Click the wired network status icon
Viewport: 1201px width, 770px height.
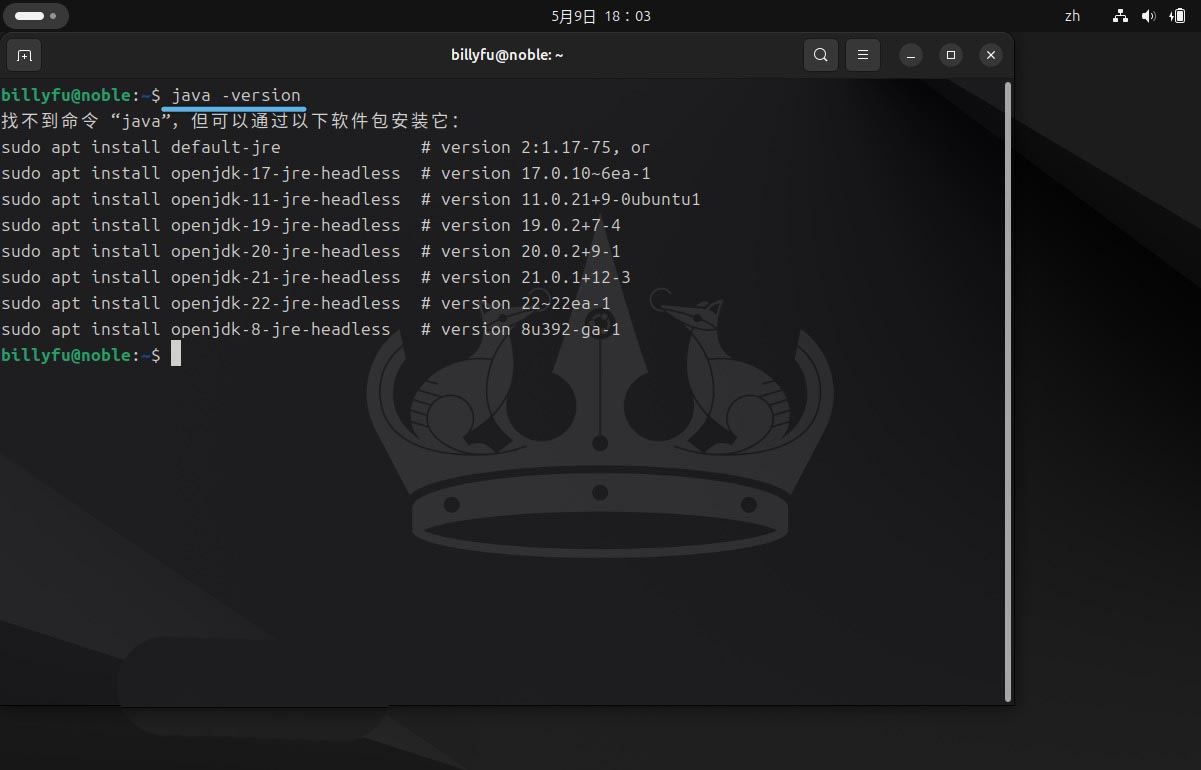point(1120,16)
